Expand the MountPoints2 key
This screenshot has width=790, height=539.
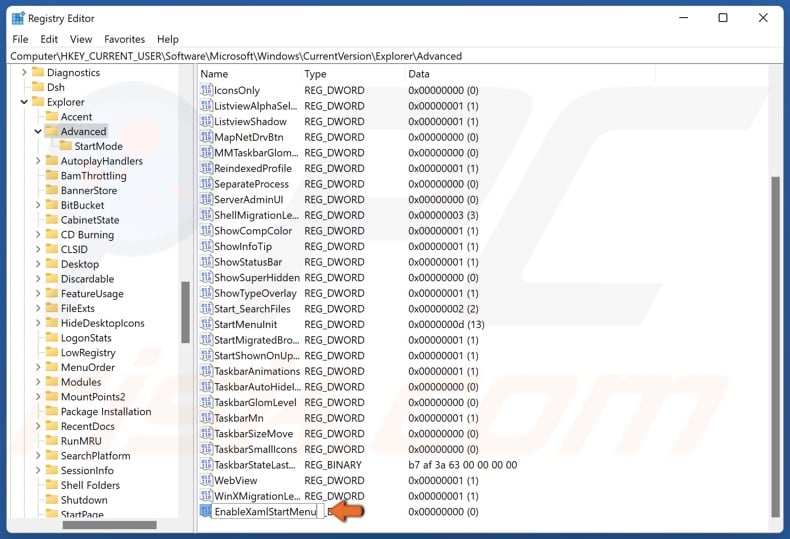click(x=38, y=397)
